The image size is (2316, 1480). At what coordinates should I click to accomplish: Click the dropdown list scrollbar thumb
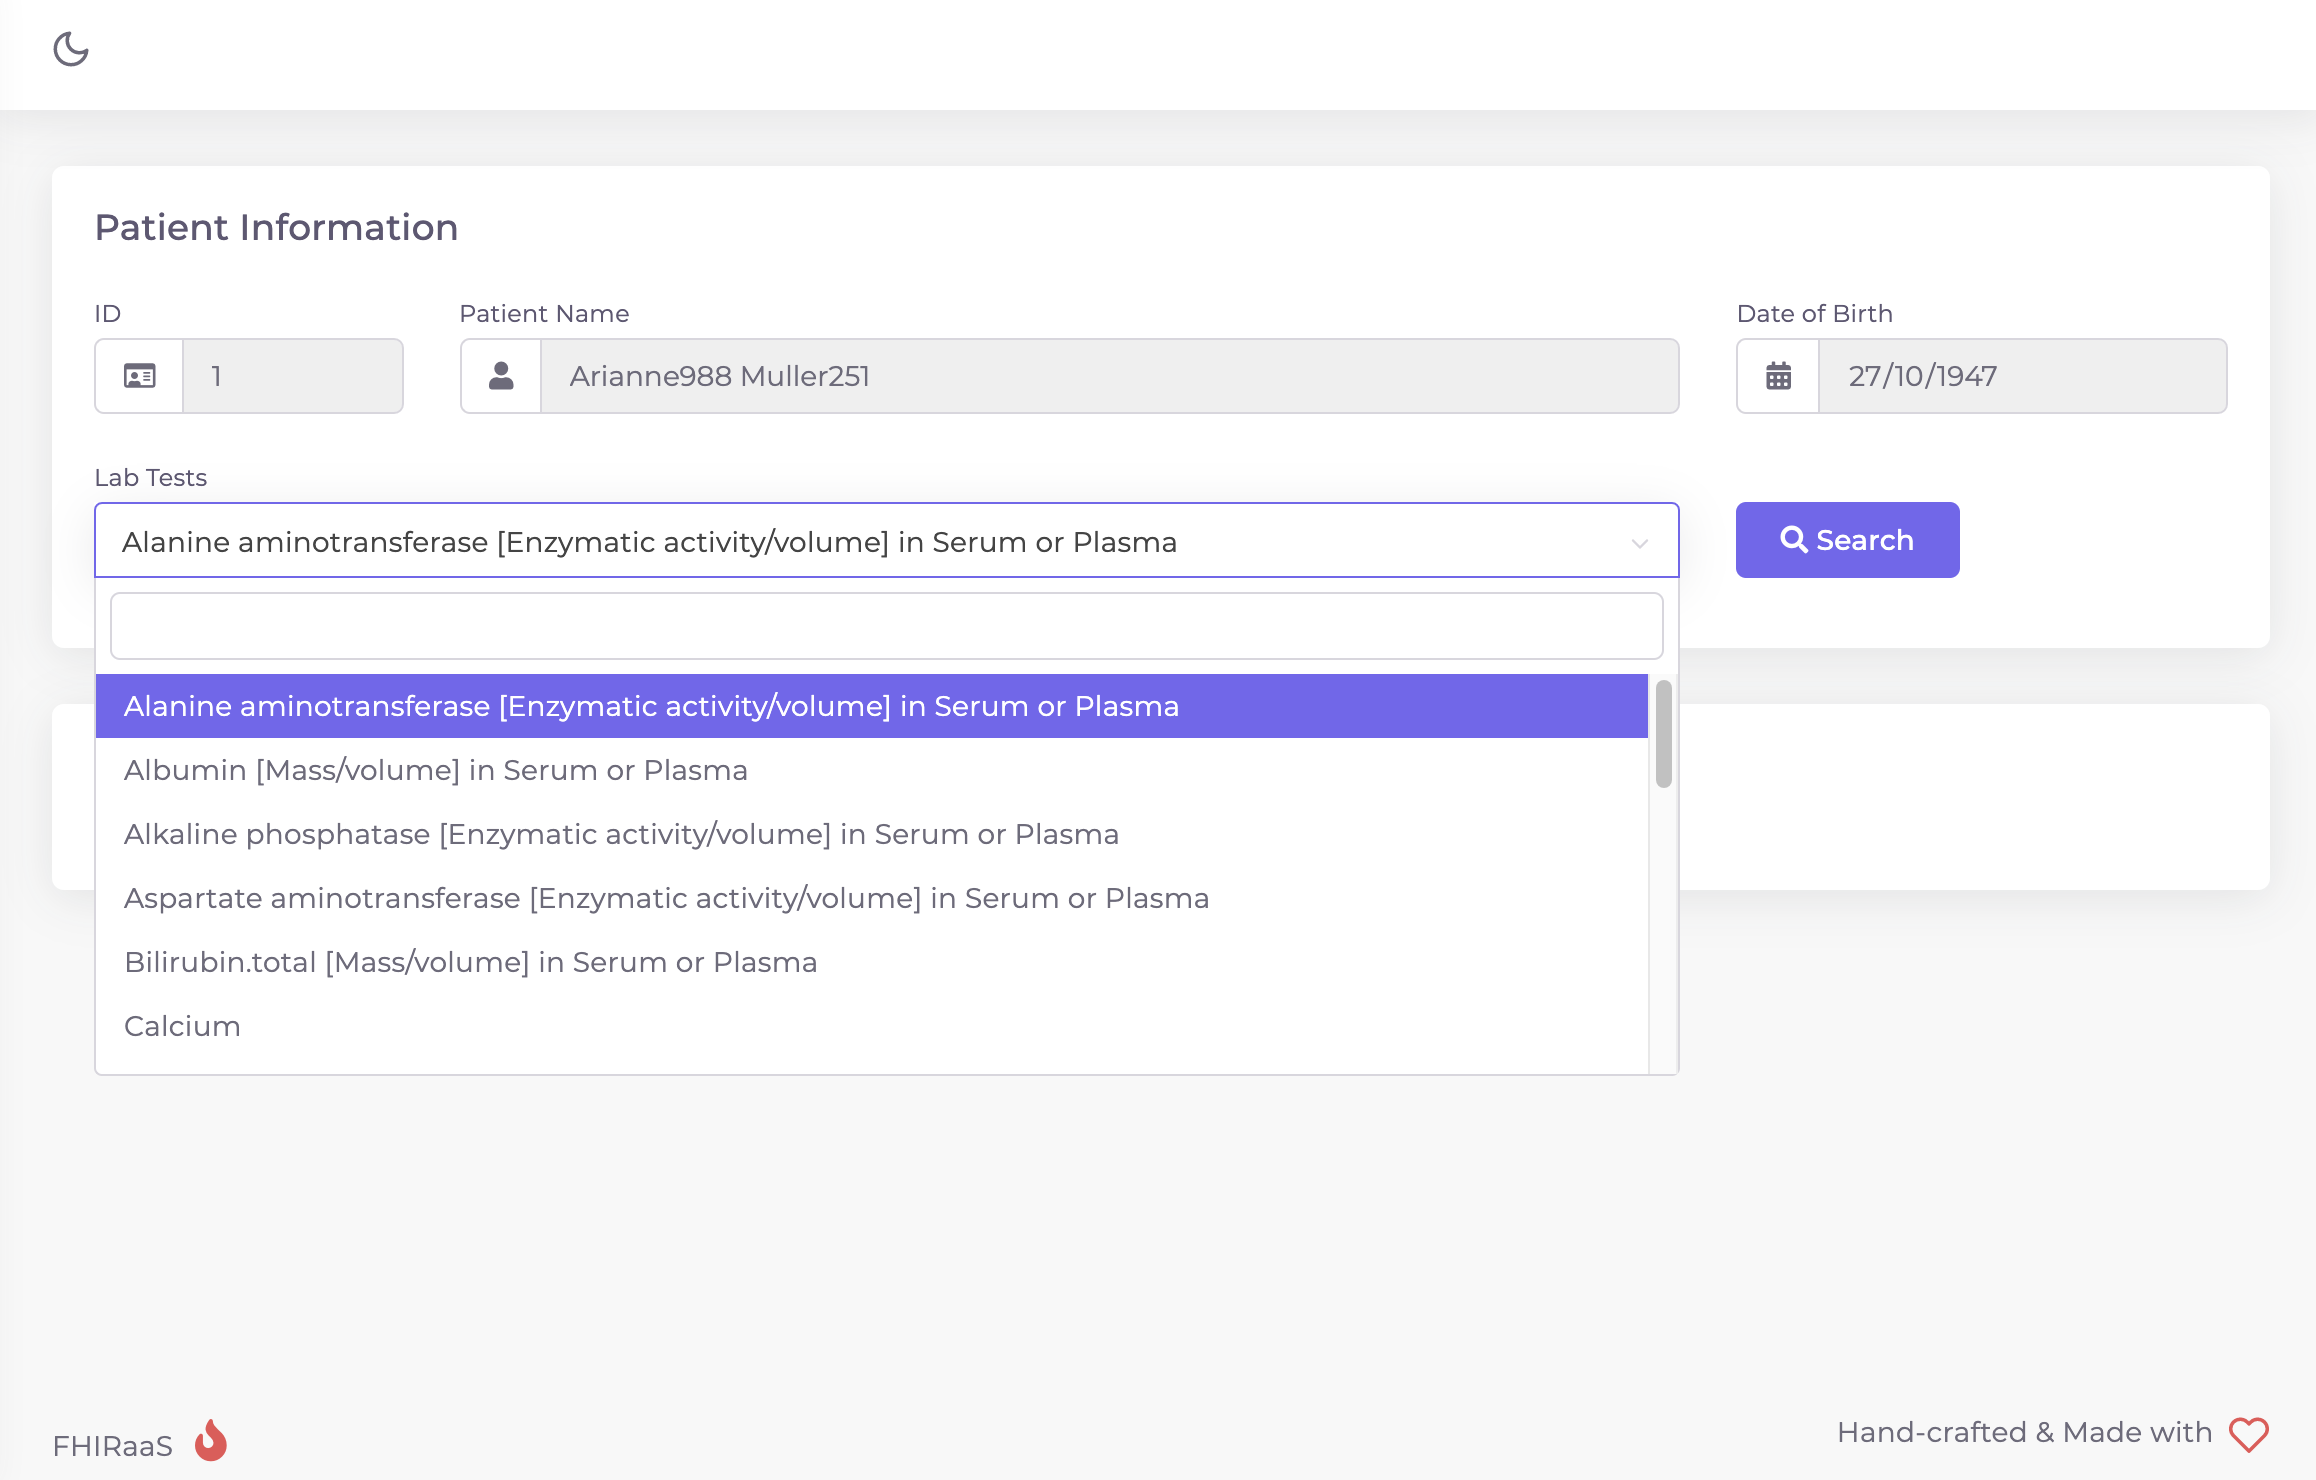pyautogui.click(x=1663, y=733)
